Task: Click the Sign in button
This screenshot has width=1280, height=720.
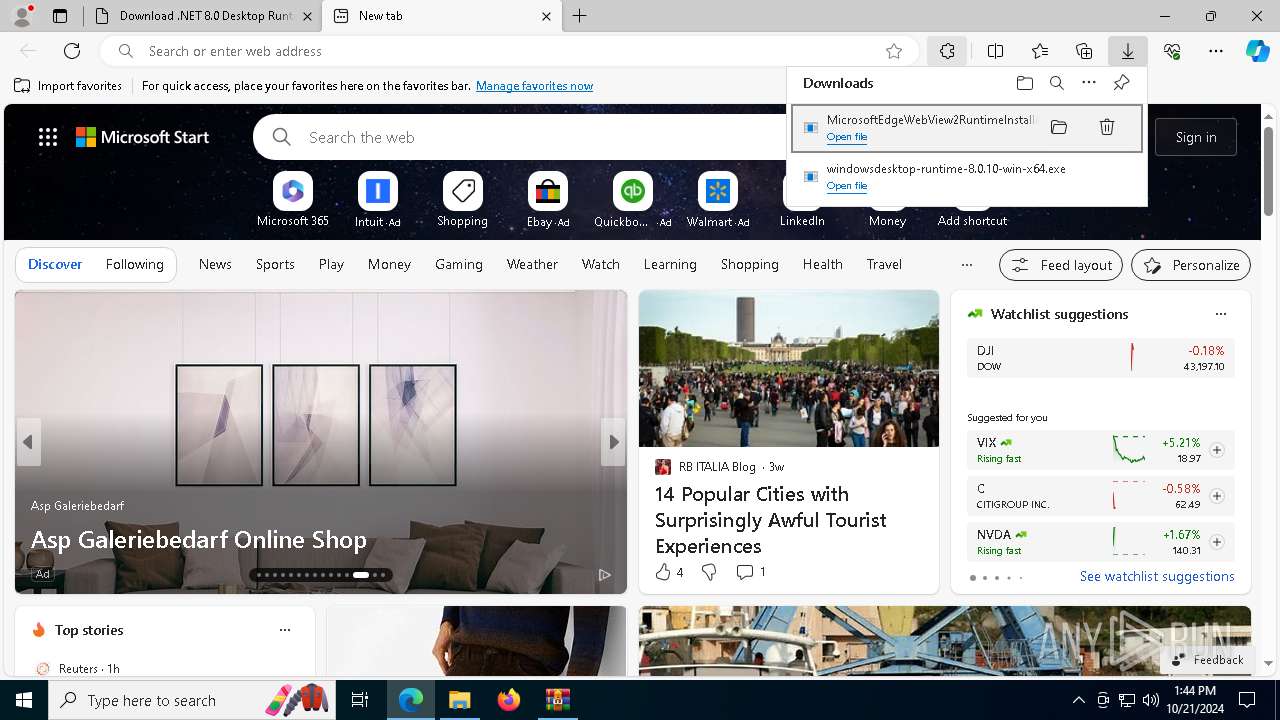Action: click(1196, 137)
